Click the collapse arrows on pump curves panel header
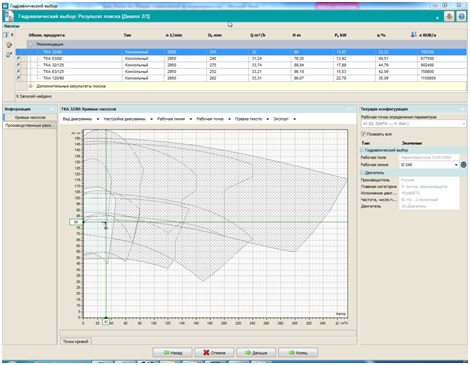 pos(349,109)
